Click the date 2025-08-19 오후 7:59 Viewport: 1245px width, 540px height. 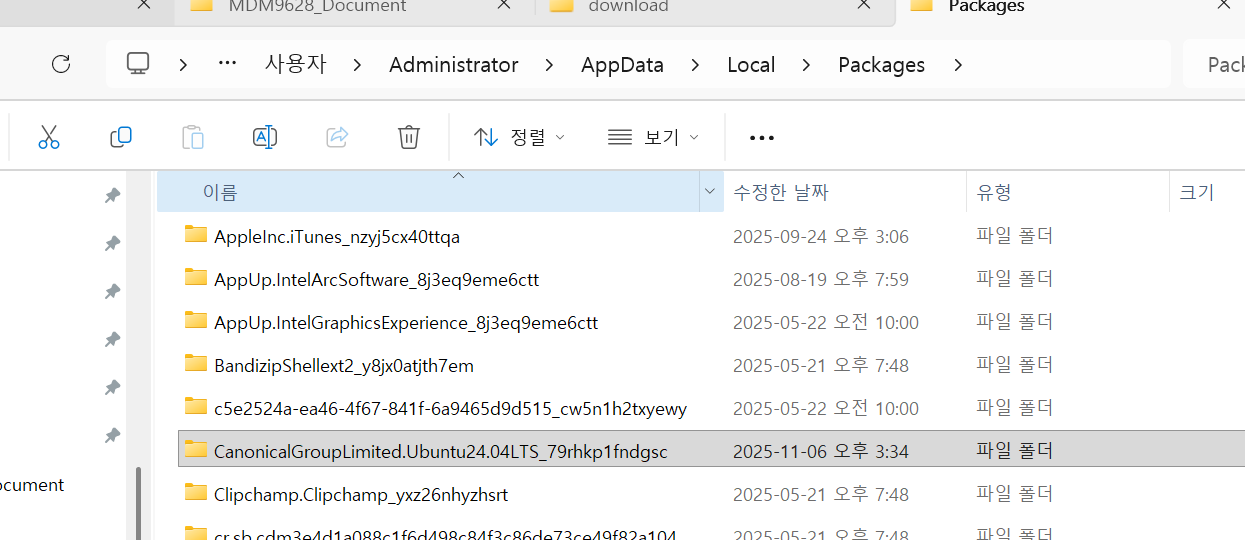click(821, 280)
